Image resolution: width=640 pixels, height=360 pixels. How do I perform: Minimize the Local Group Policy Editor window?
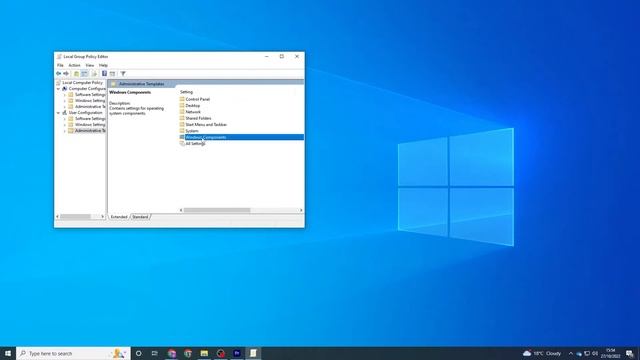(267, 56)
